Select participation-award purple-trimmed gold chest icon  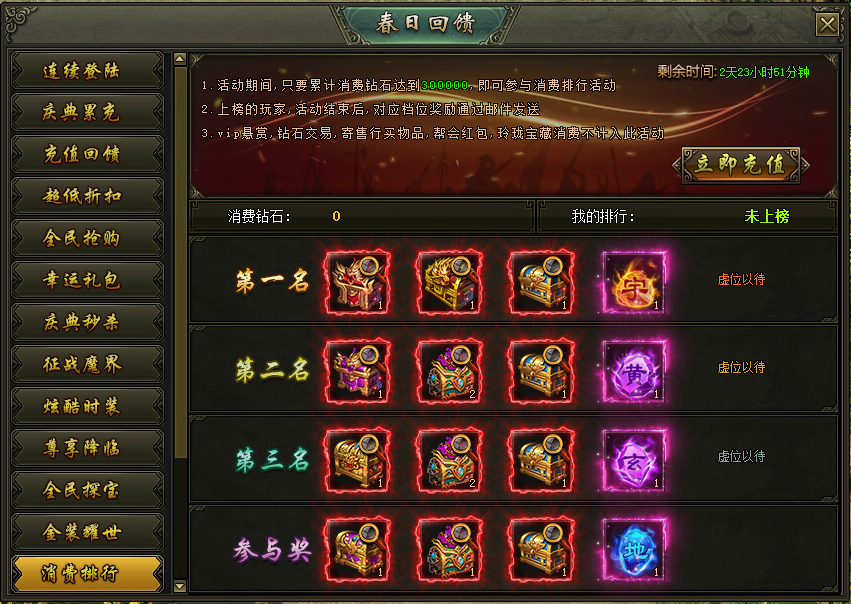(358, 549)
